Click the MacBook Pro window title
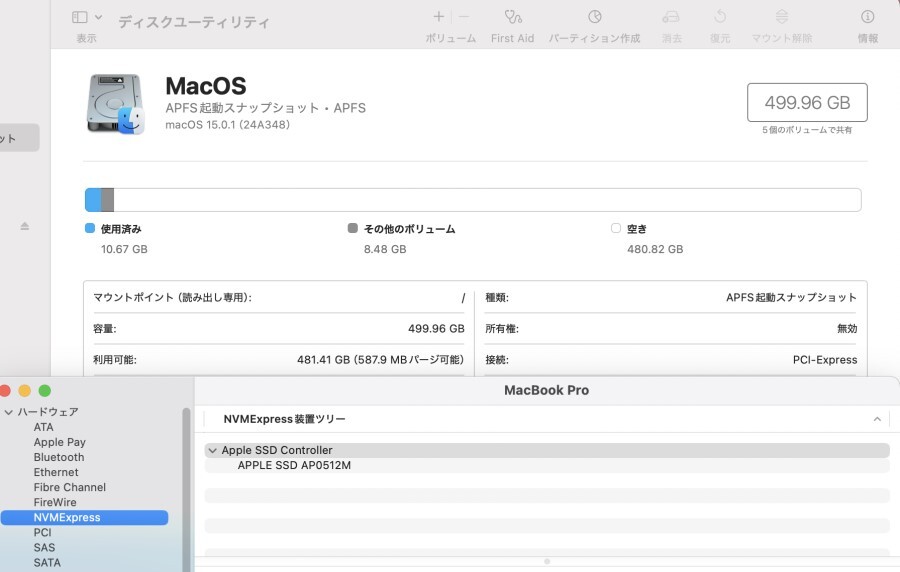The width and height of the screenshot is (900, 572). [546, 390]
